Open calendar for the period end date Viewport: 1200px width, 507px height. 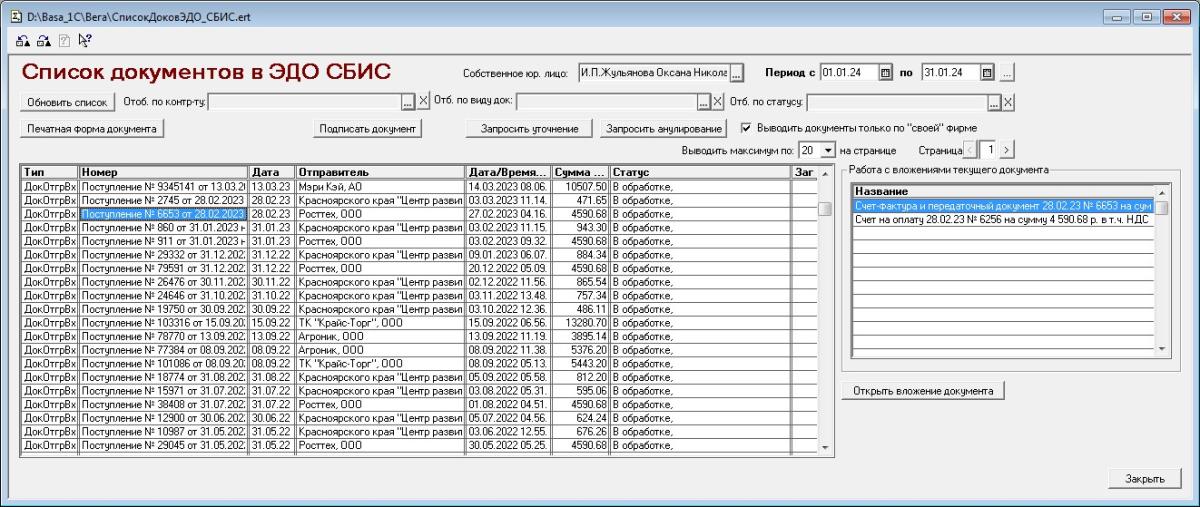click(987, 73)
